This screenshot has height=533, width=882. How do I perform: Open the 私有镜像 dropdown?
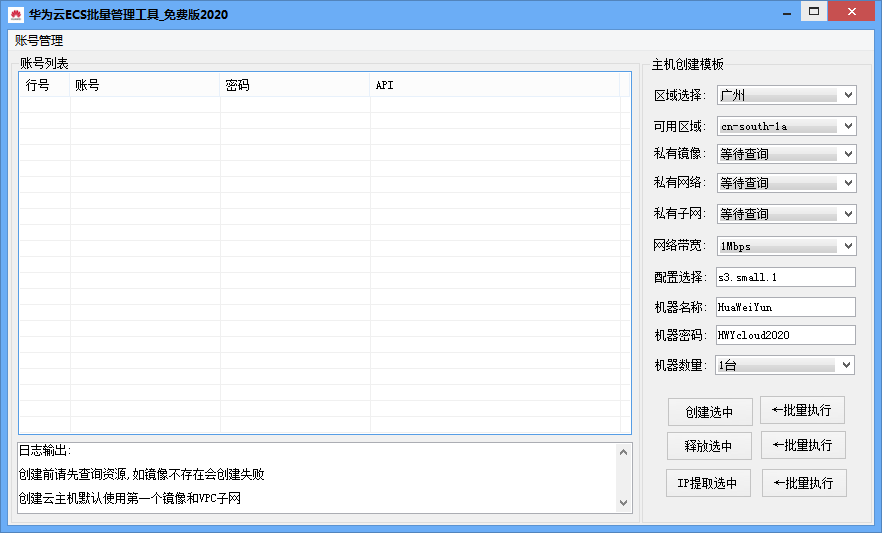click(x=786, y=153)
